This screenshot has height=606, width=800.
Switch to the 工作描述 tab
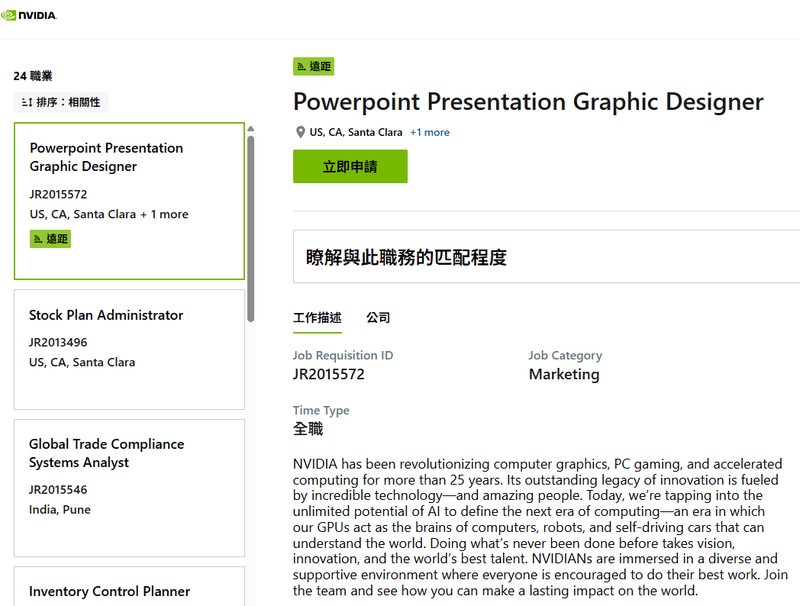click(x=317, y=318)
